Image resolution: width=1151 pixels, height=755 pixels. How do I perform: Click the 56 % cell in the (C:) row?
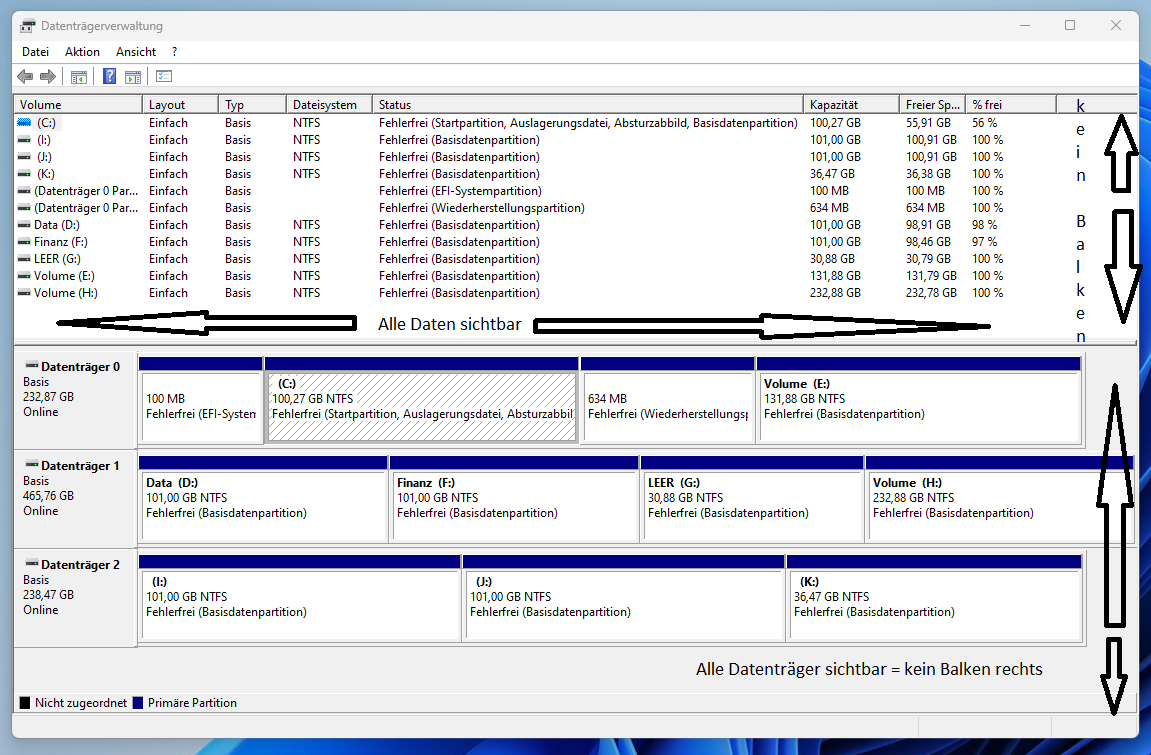[x=984, y=123]
